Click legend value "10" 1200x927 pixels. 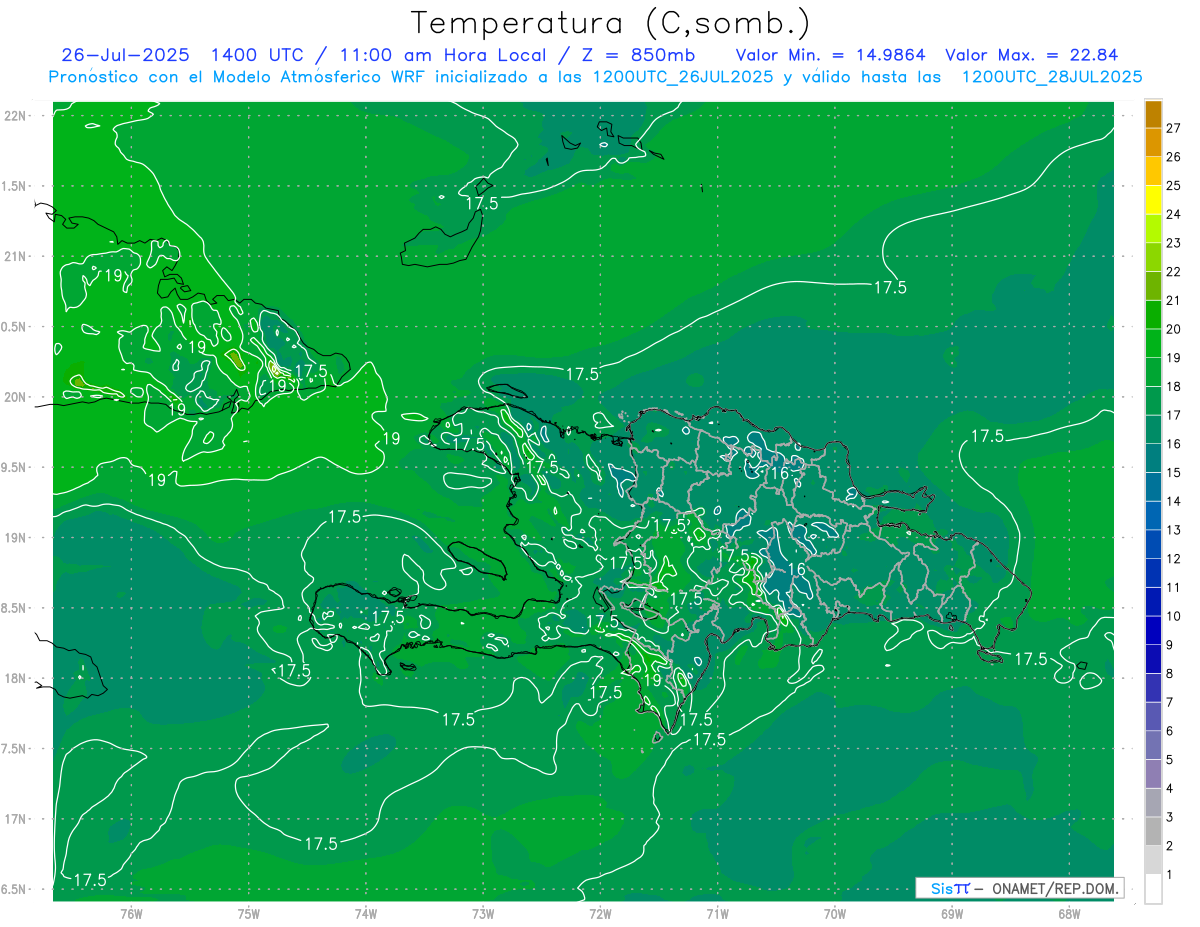1174,616
